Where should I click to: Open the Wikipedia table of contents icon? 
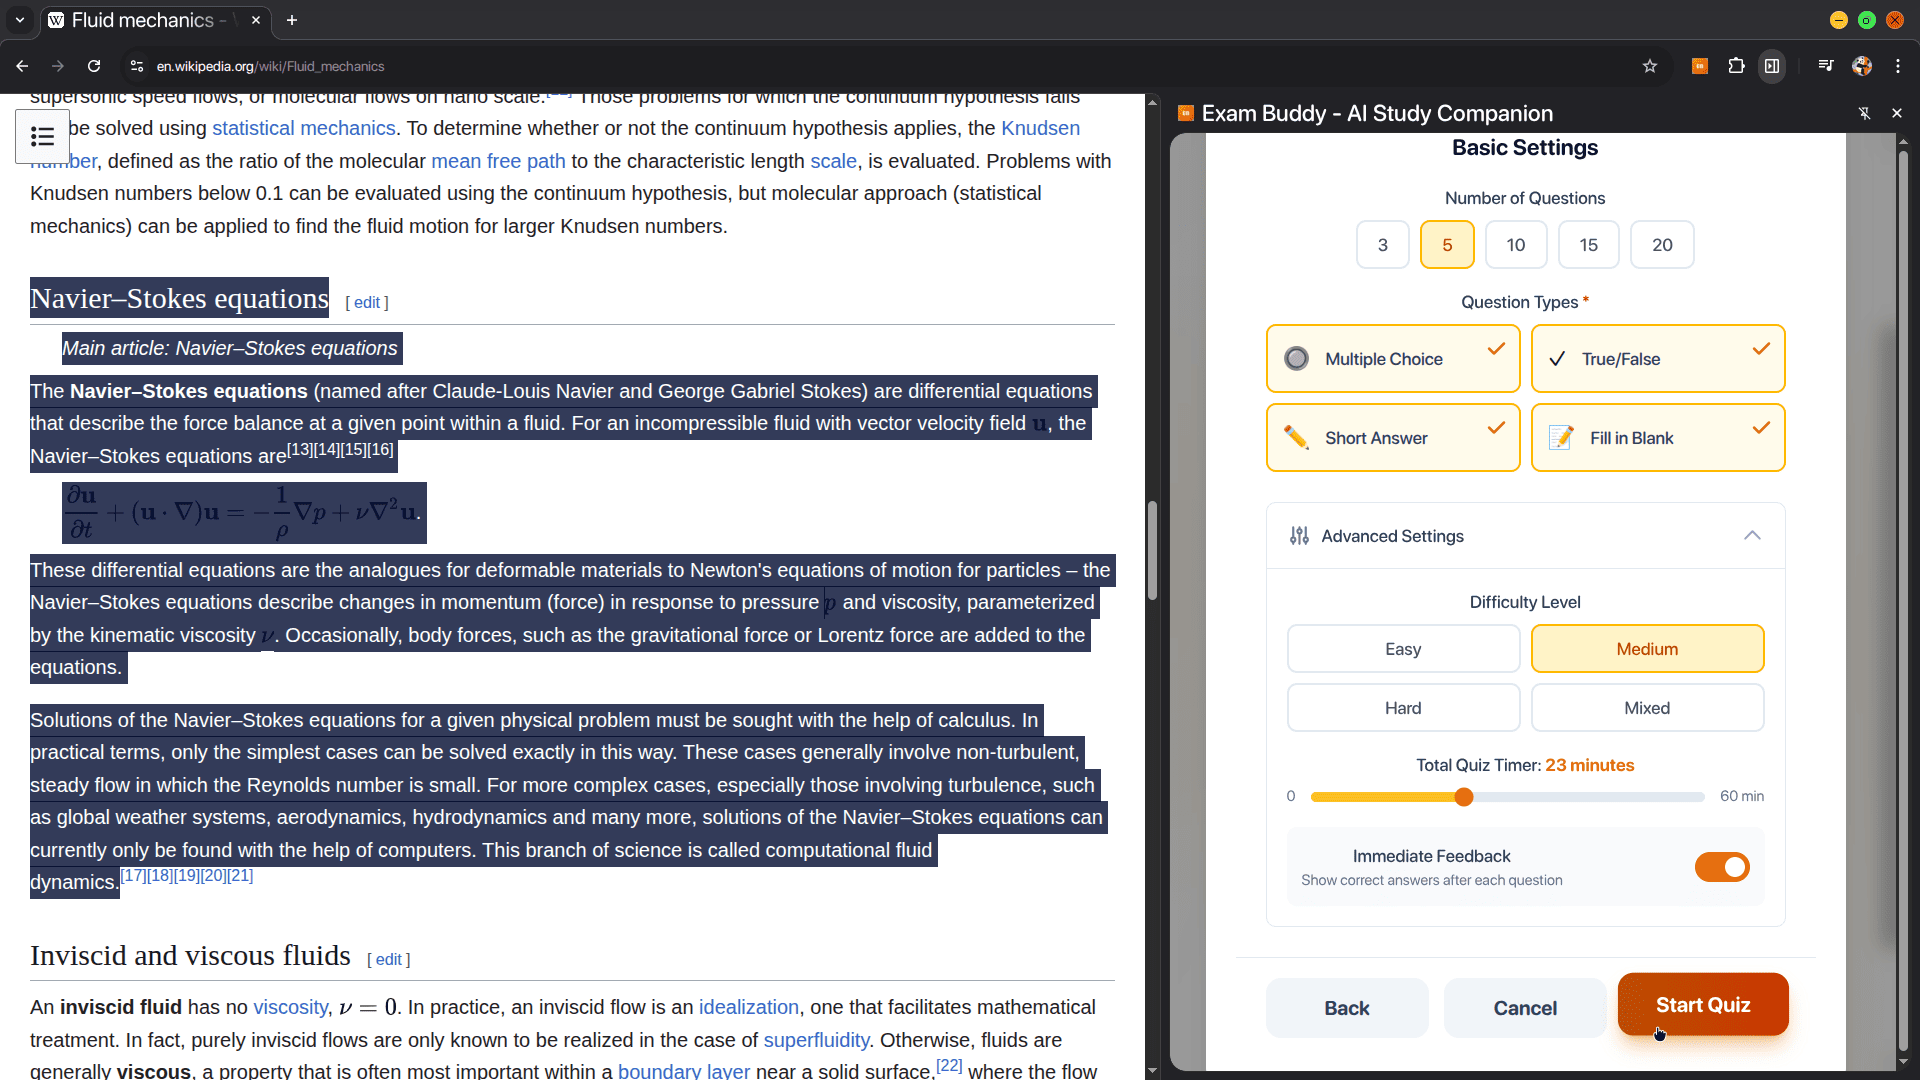(x=42, y=136)
